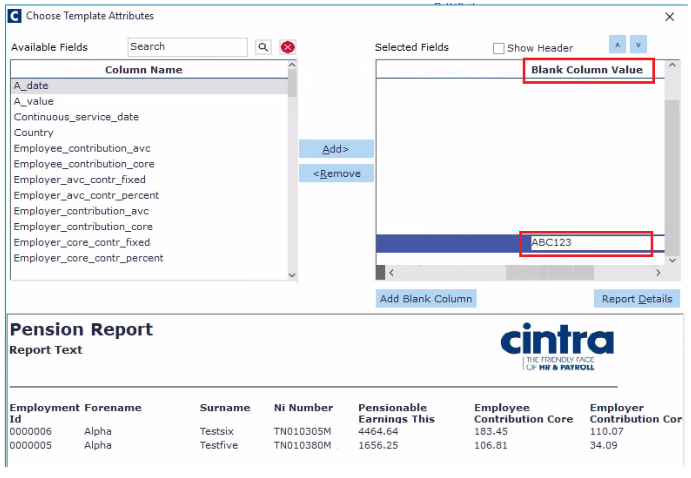Image resolution: width=691 pixels, height=478 pixels.
Task: Click right arrow of Selected Fields horizontal scrollbar
Action: (658, 273)
